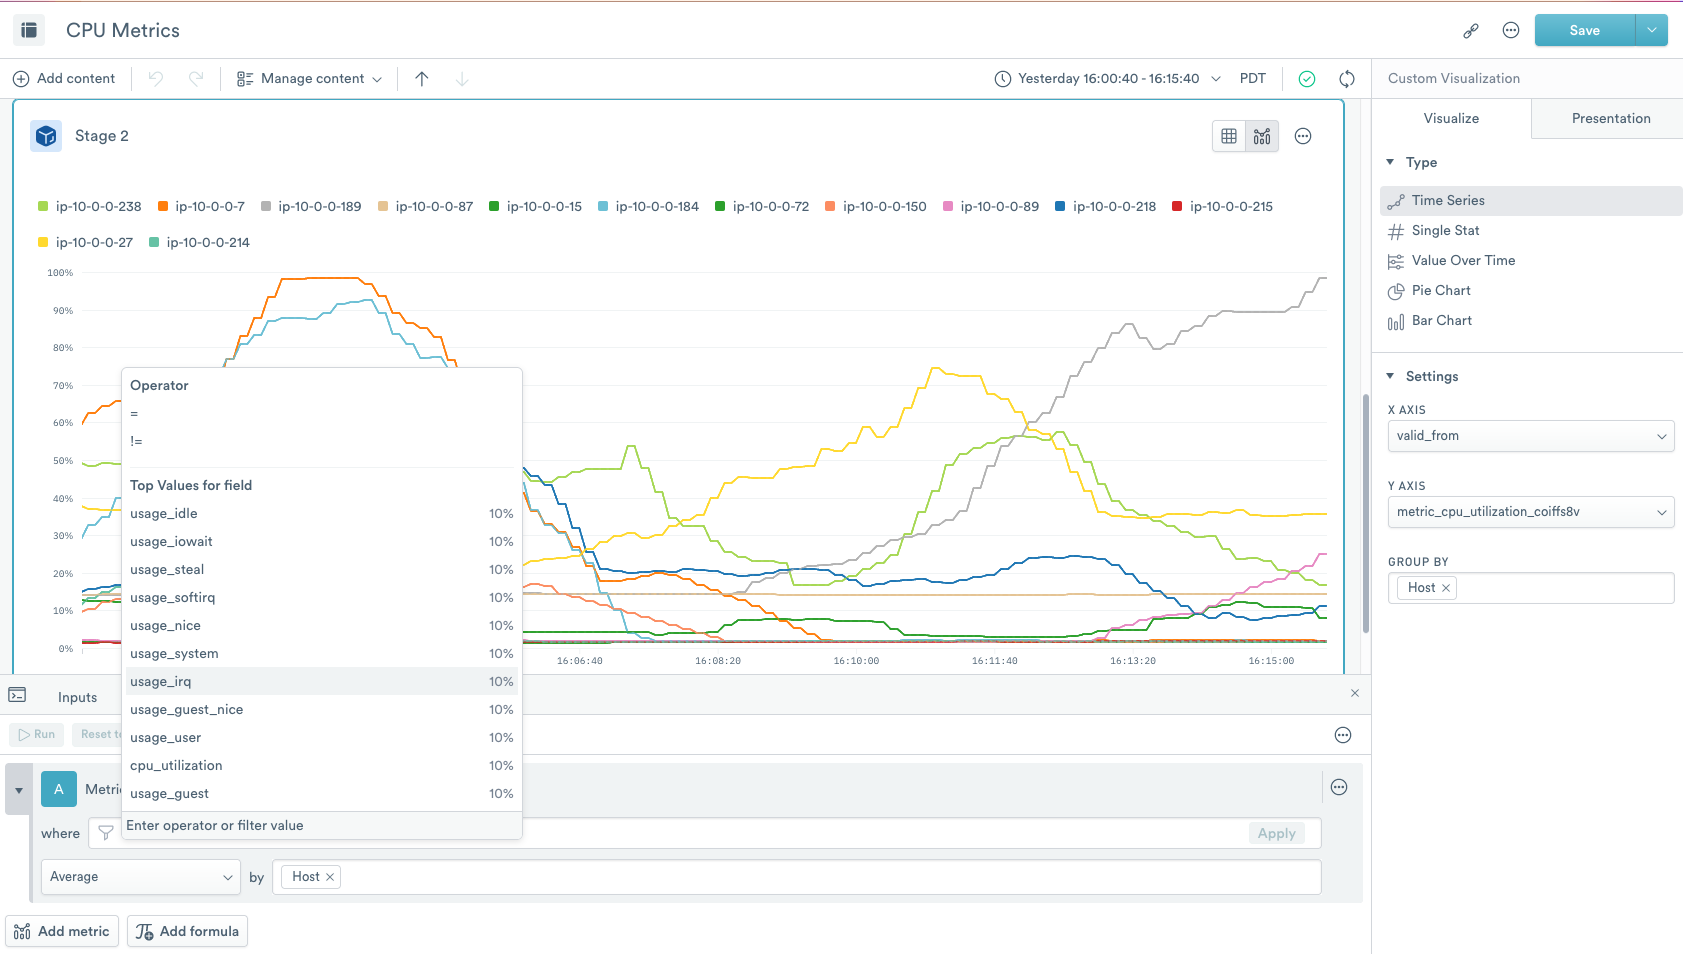Open the Average aggregation dropdown
Viewport: 1683px width, 954px height.
coord(140,877)
